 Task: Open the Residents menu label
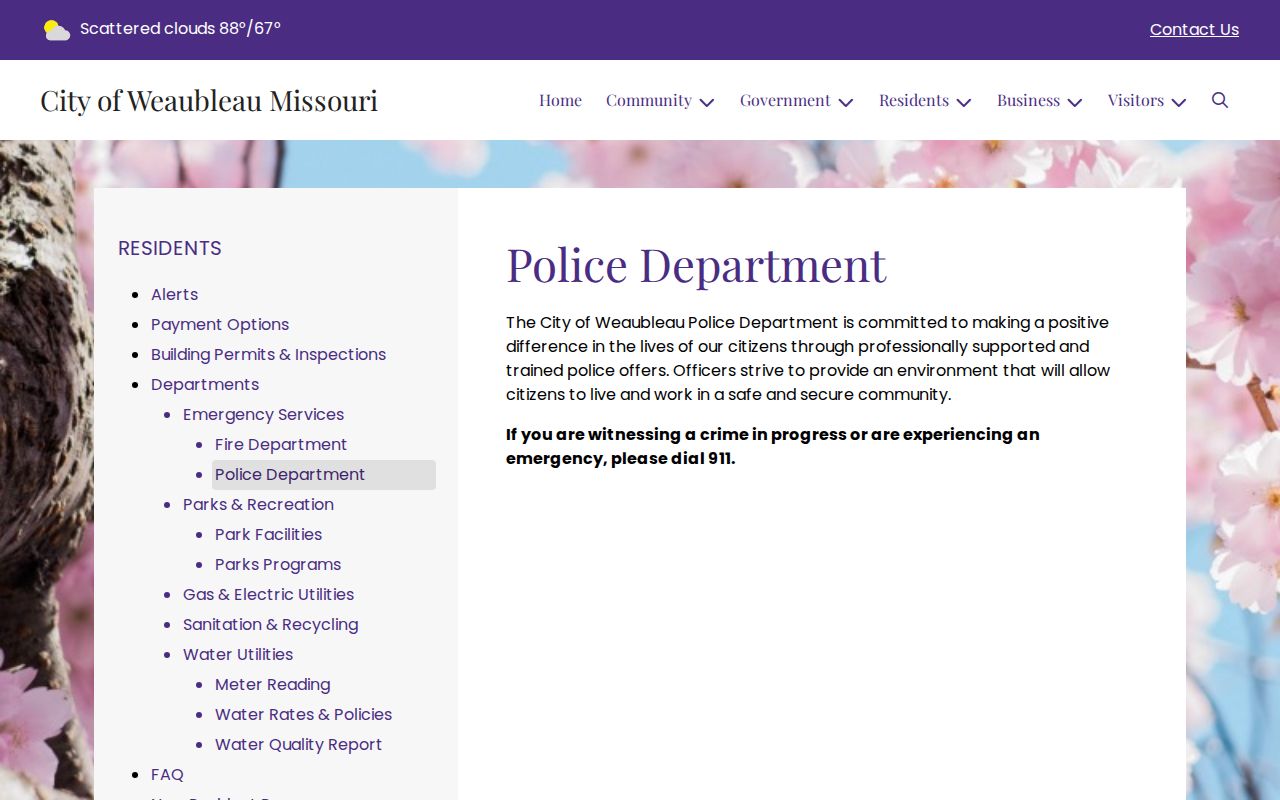(914, 100)
